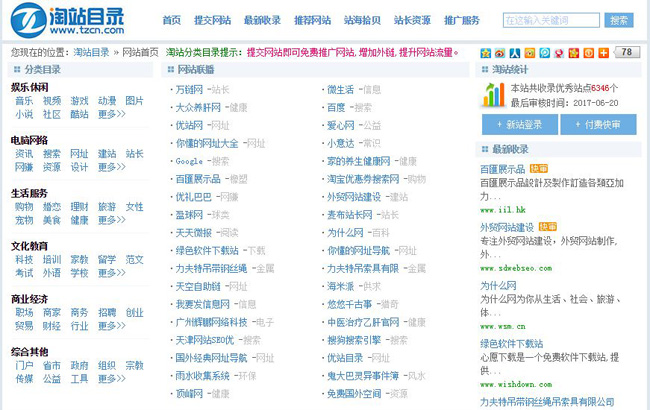Share the page via Sina Weibo icon
The width and height of the screenshot is (650, 410).
499,52
